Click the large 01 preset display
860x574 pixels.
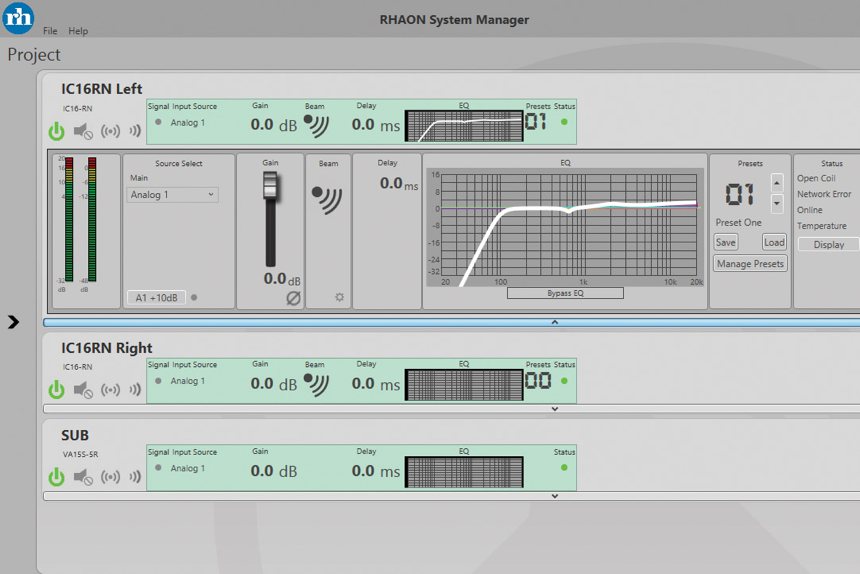[x=740, y=194]
